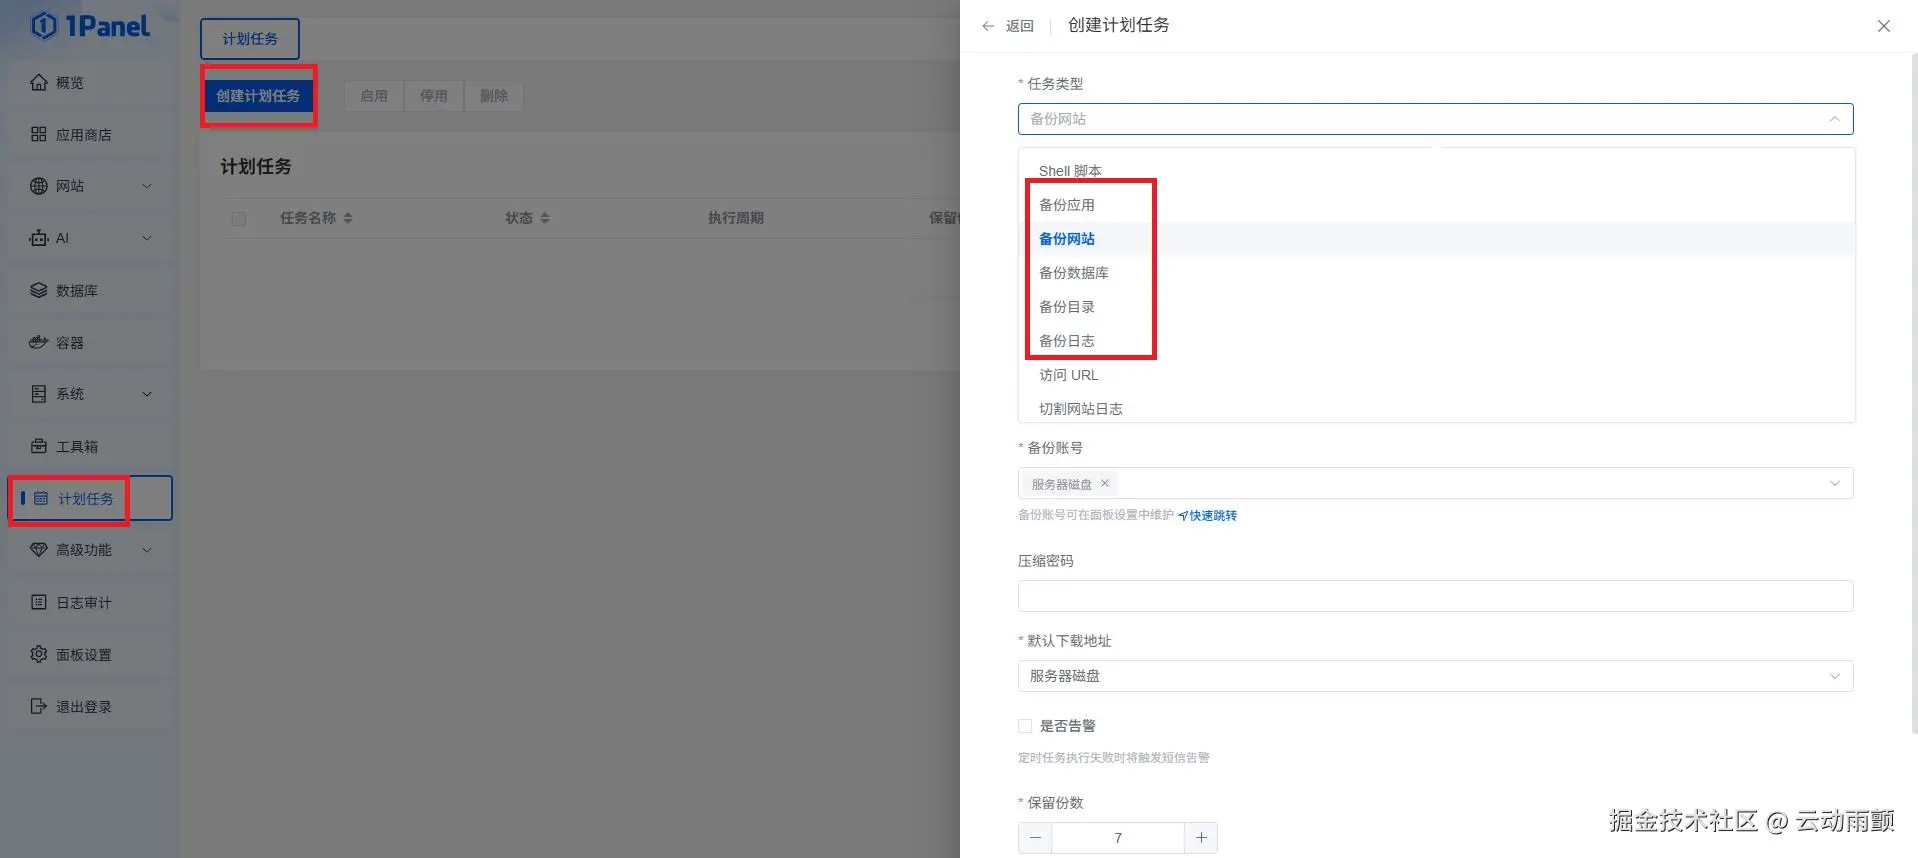
Task: Click the 1Panel logo icon
Action: pyautogui.click(x=44, y=25)
